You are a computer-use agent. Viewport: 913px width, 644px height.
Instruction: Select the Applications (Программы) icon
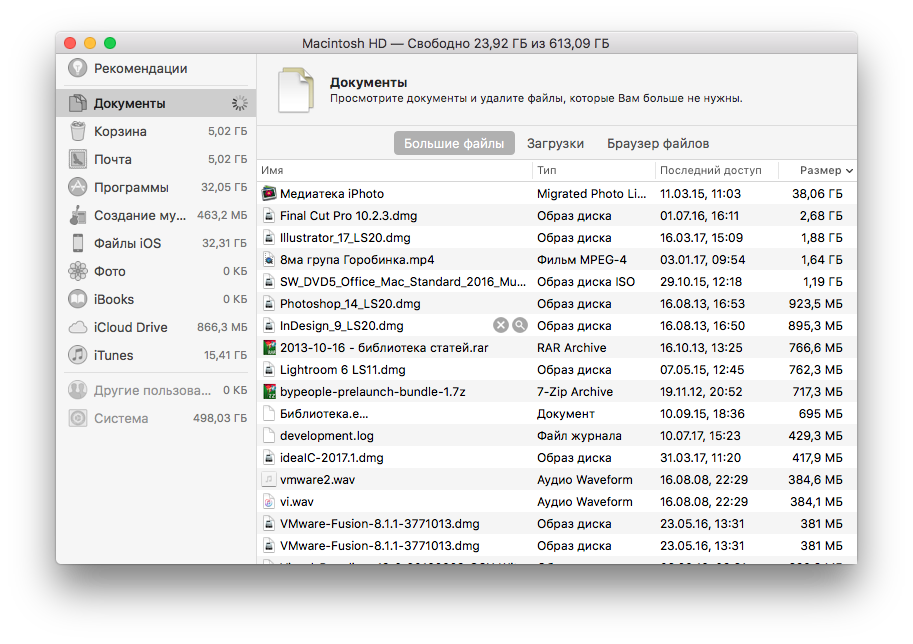coord(78,188)
